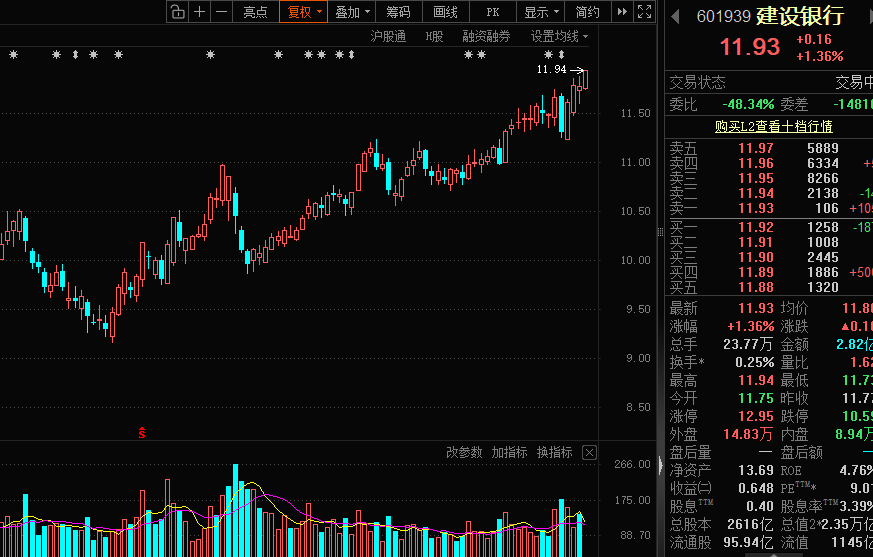Toggle 筹码 chip distribution view

(399, 12)
